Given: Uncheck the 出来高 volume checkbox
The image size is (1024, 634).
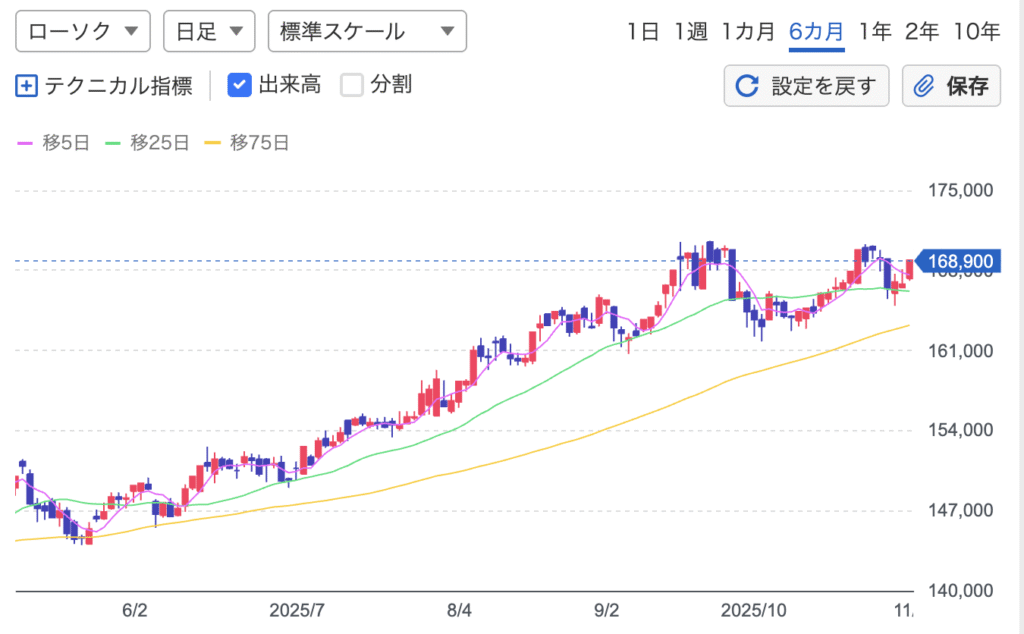Looking at the screenshot, I should (239, 85).
